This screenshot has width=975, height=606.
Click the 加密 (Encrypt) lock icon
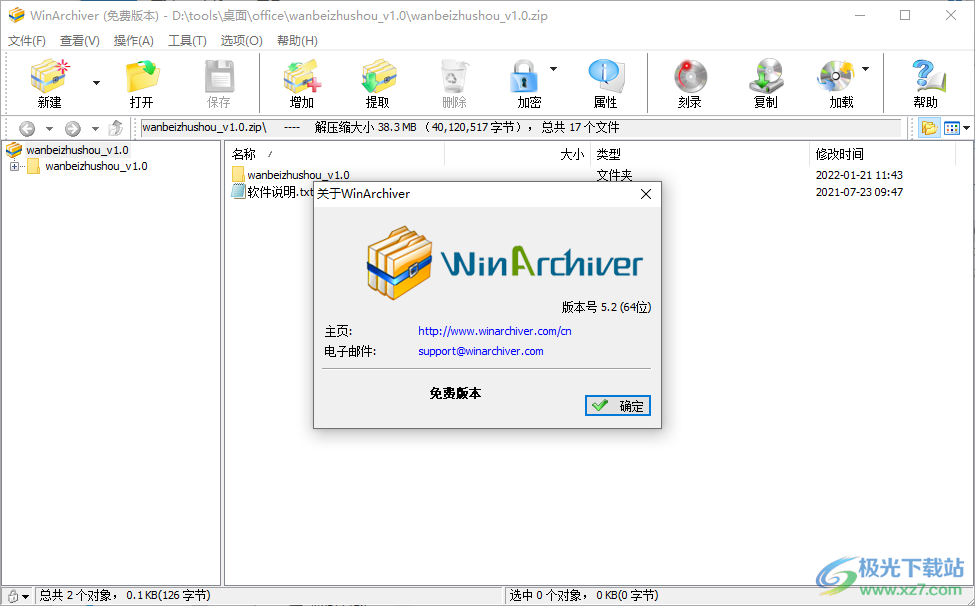click(x=524, y=76)
